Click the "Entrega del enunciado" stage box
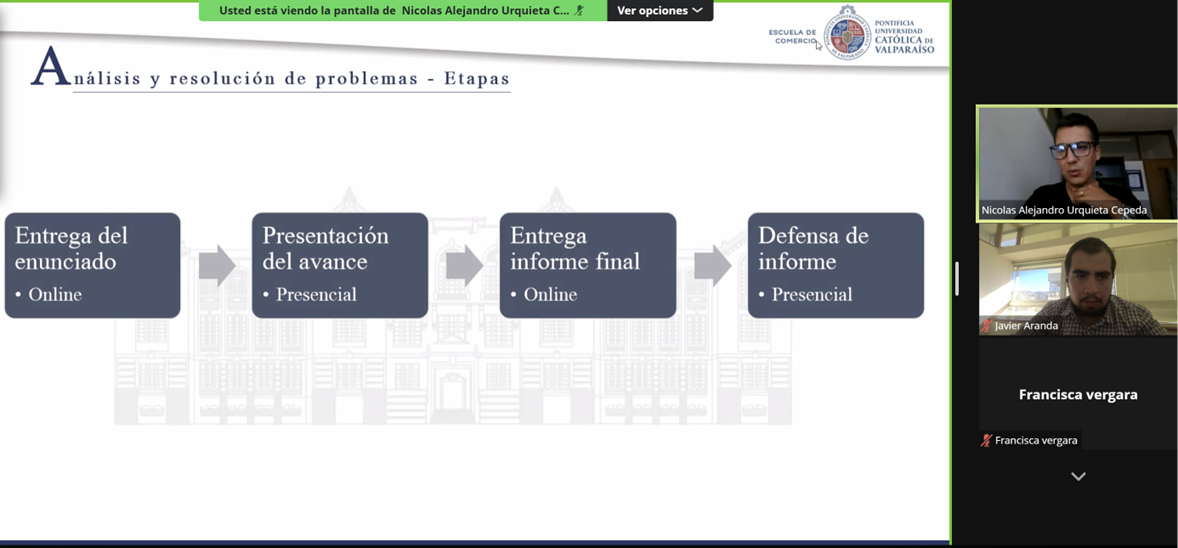The height and width of the screenshot is (548, 1178). coord(93,265)
